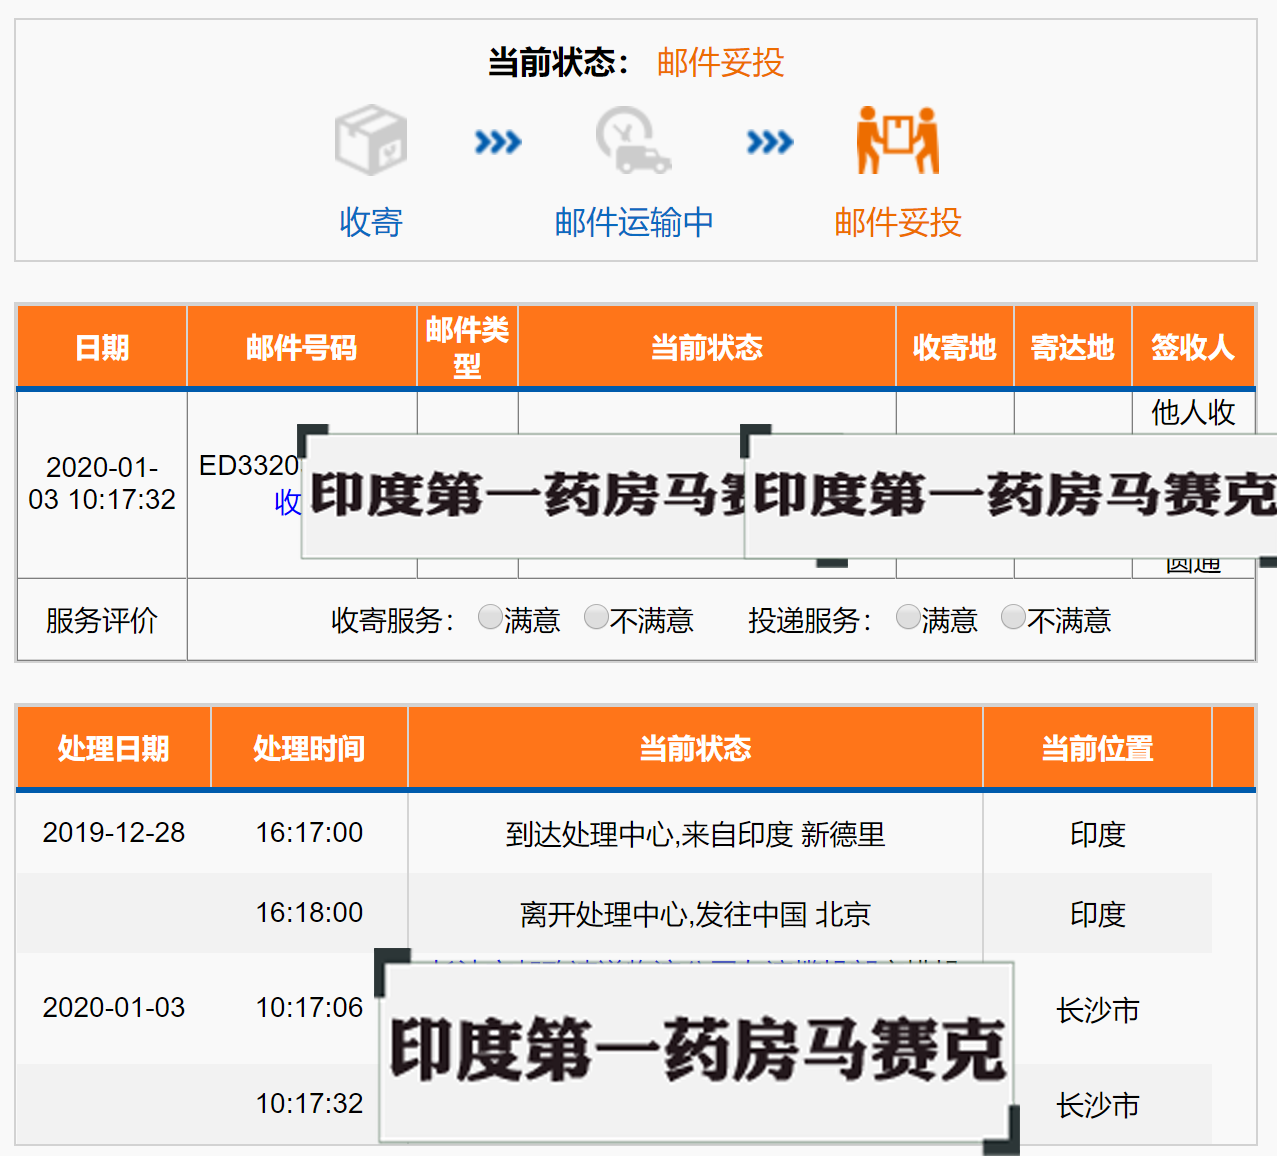Open the blue link below the tracking number
This screenshot has height=1156, width=1277.
coord(287,502)
